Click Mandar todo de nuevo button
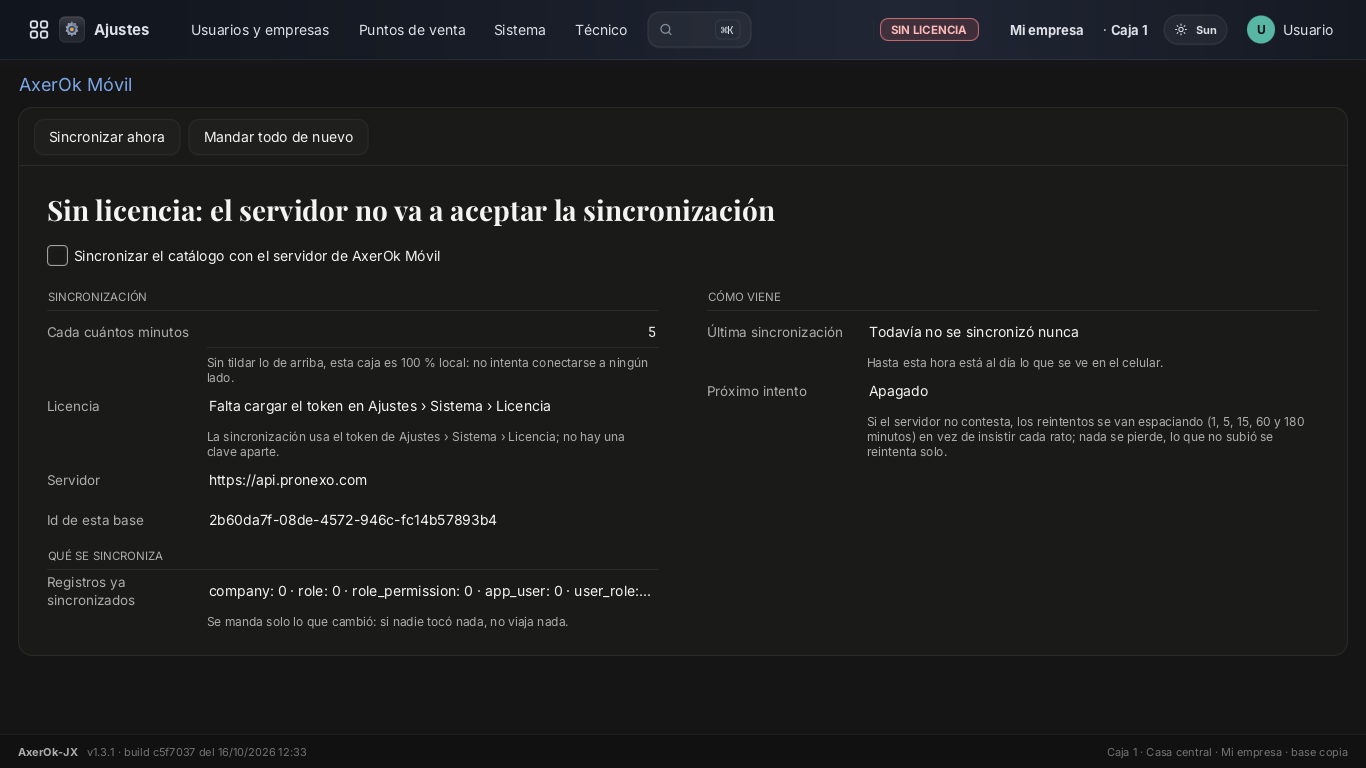This screenshot has height=768, width=1366. [278, 137]
